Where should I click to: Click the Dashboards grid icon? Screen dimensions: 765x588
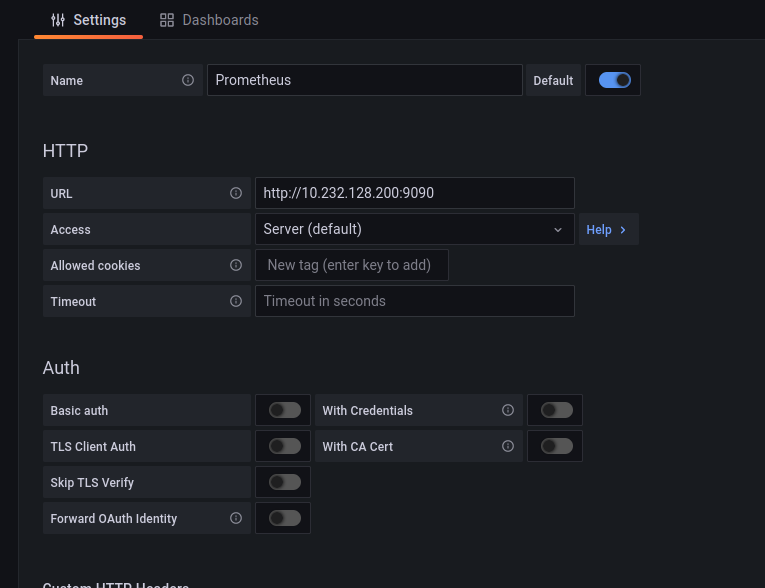coord(167,20)
